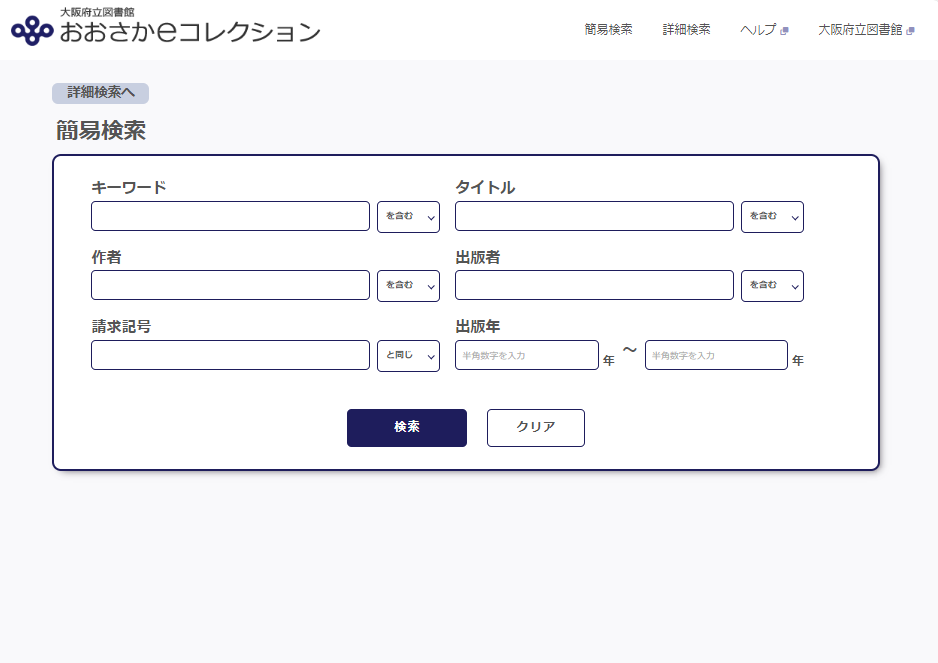Focus the タイトル text field
Image resolution: width=938 pixels, height=663 pixels.
(x=594, y=216)
